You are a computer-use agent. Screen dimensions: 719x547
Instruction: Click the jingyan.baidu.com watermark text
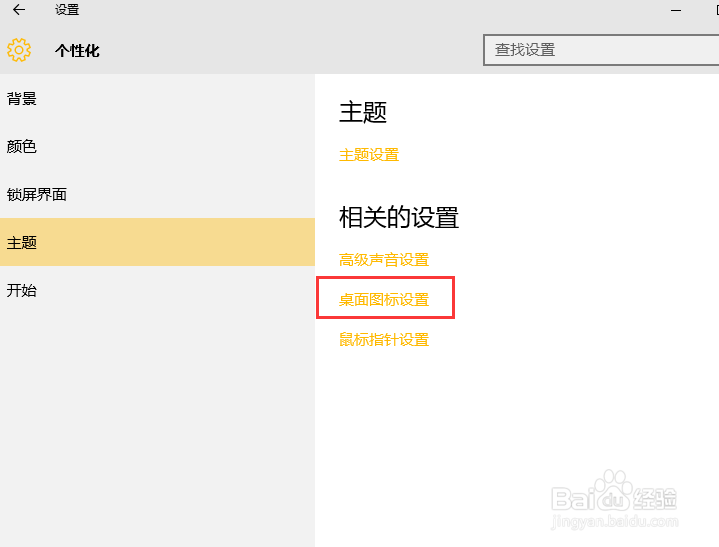click(x=614, y=522)
